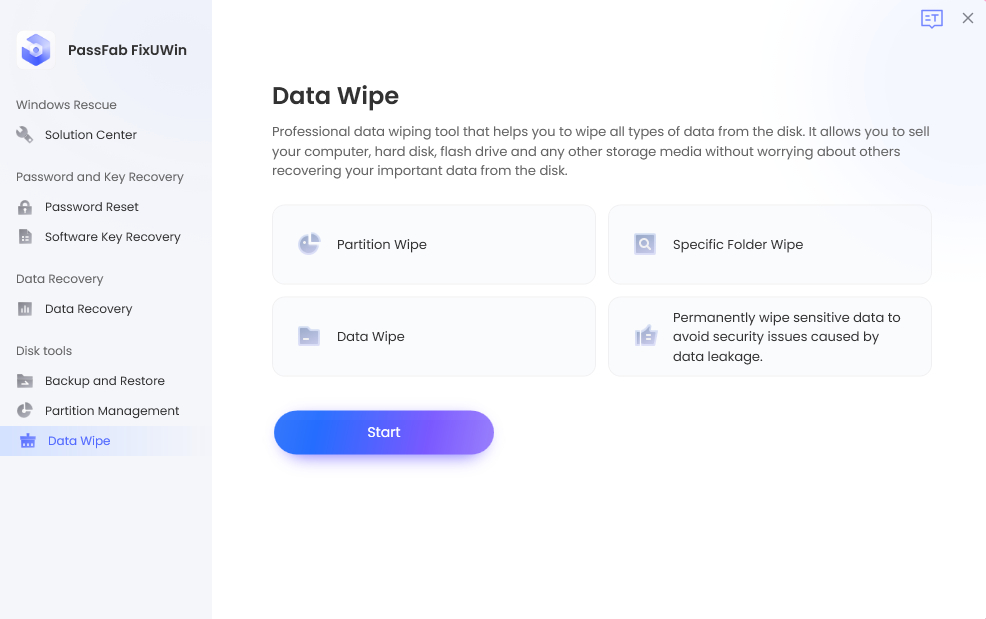Close the PassFab FixUWin window
986x619 pixels.
pyautogui.click(x=967, y=18)
